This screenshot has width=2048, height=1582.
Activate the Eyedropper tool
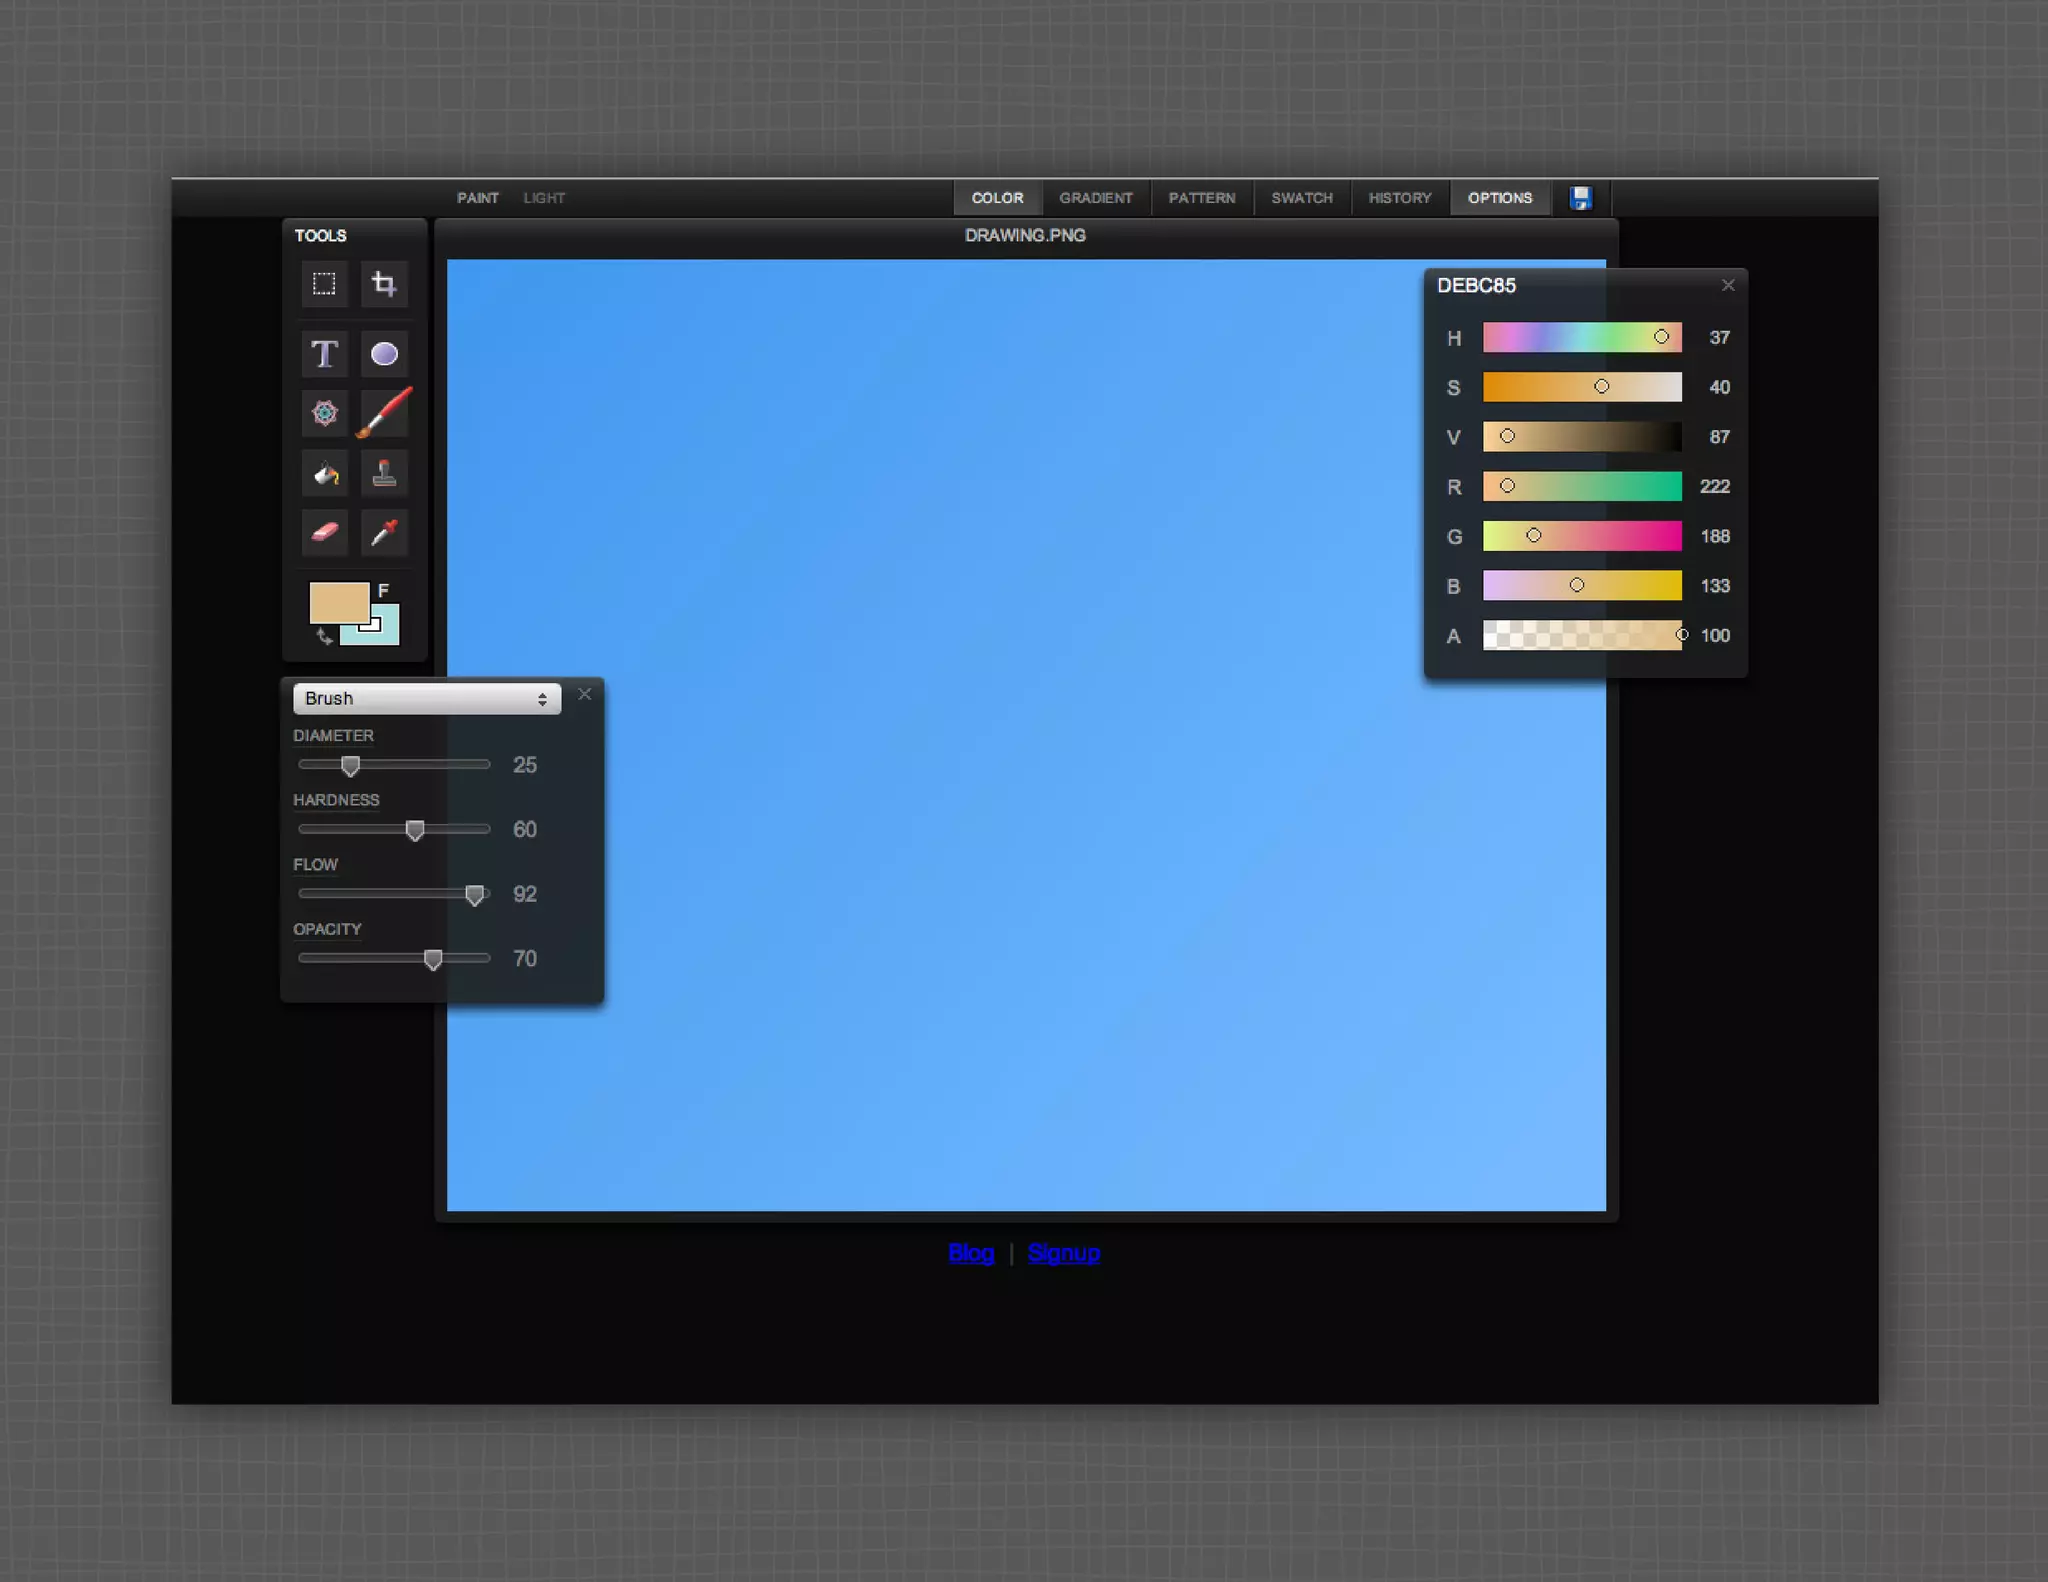tap(384, 532)
